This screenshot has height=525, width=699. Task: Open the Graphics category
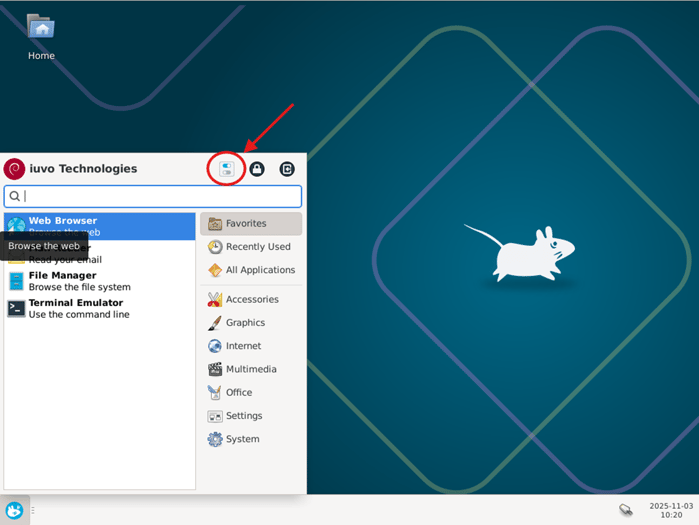245,323
